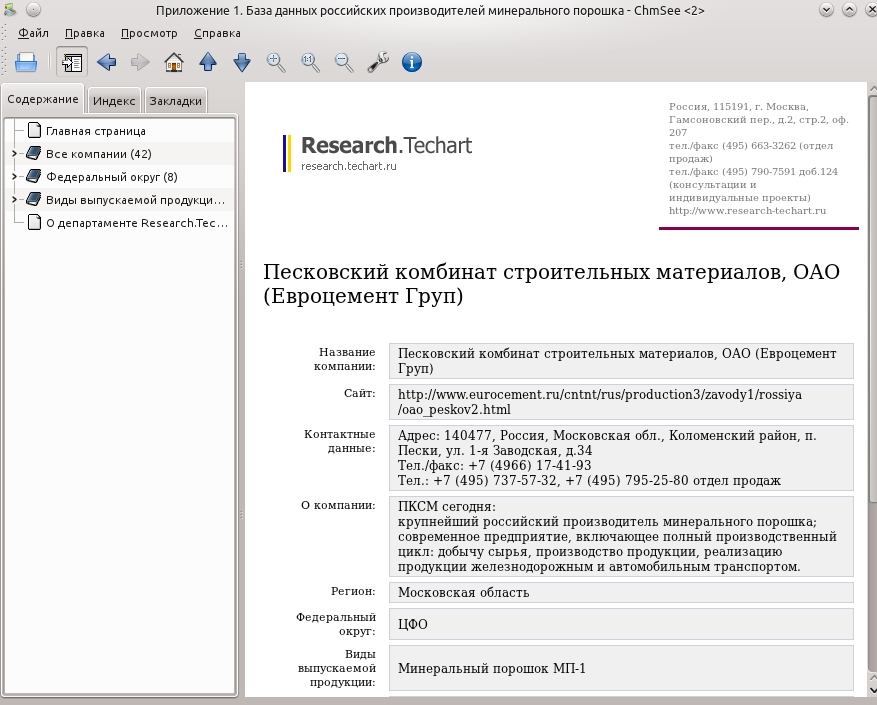Viewport: 877px width, 705px height.
Task: Click the company title heading
Action: click(x=551, y=284)
